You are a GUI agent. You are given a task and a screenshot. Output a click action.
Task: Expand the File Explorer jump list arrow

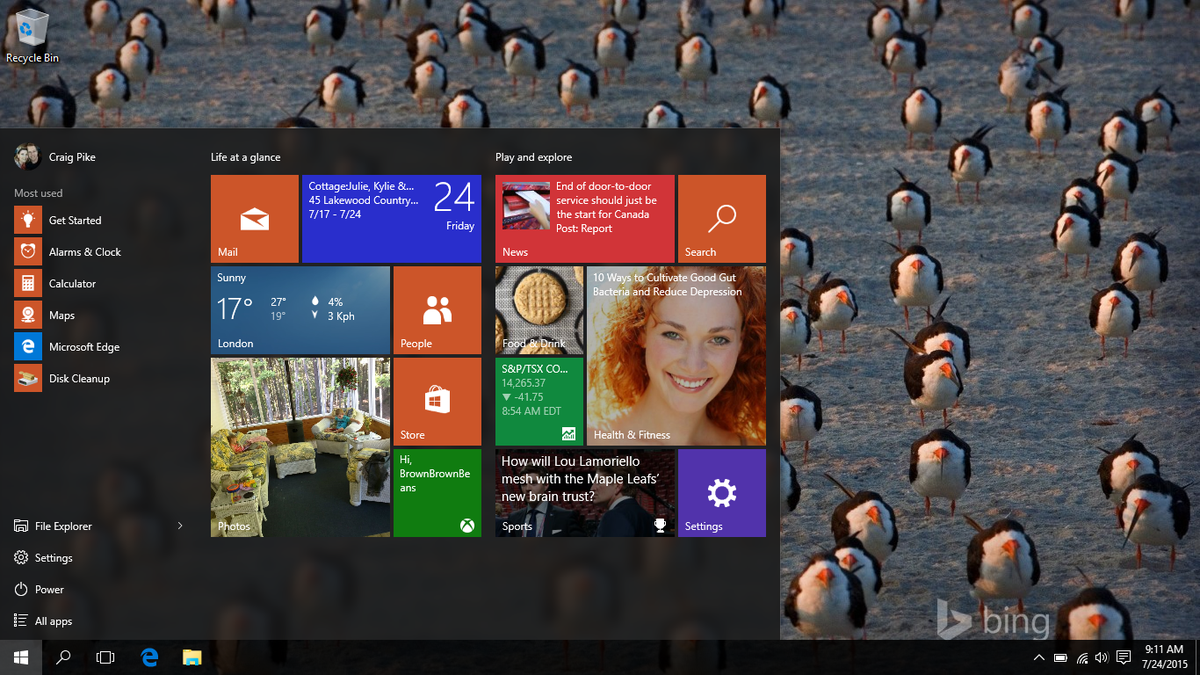pyautogui.click(x=180, y=526)
